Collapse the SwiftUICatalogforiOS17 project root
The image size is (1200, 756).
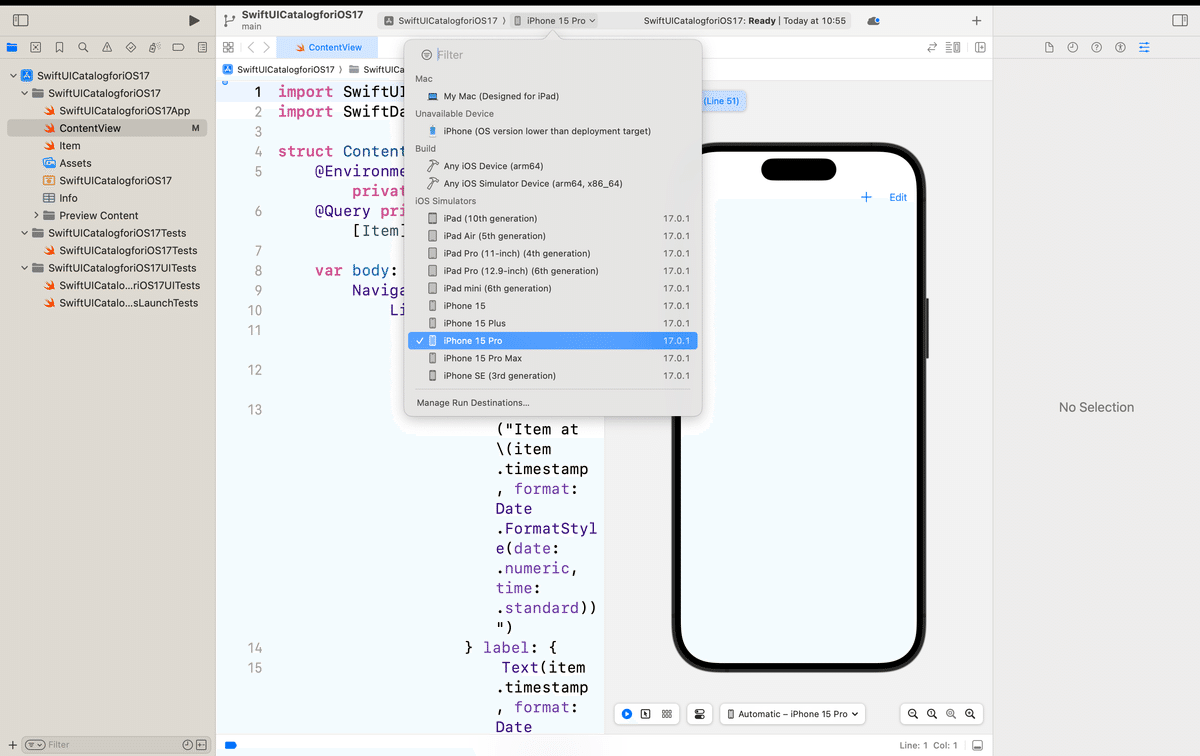tap(13, 76)
